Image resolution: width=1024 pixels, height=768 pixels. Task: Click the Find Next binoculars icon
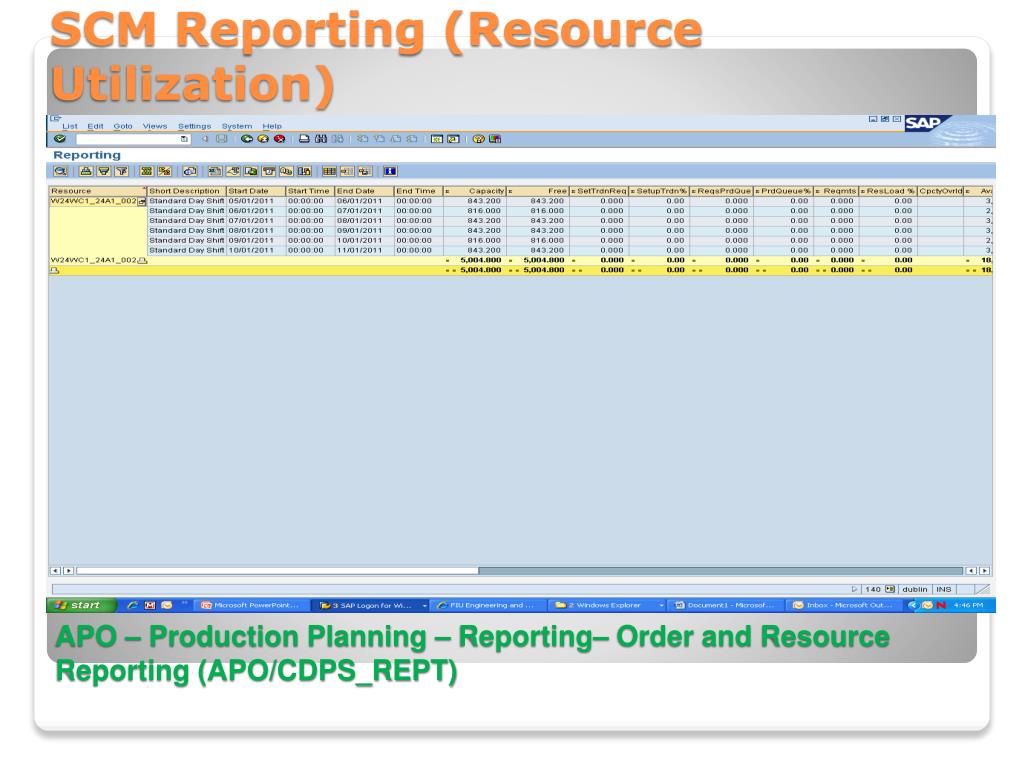point(337,139)
